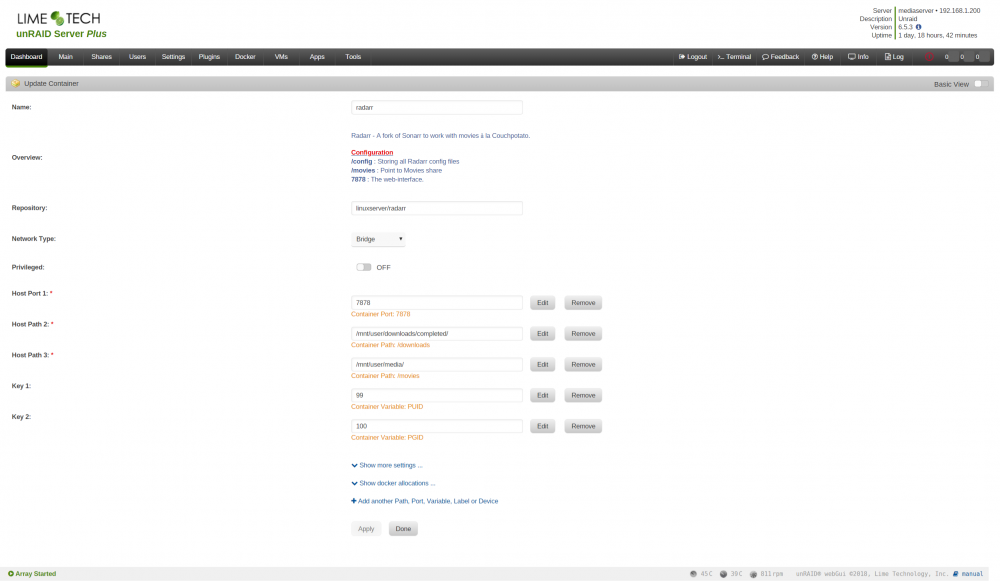Image resolution: width=1000 pixels, height=581 pixels.
Task: Expand Show docker allocations
Action: pyautogui.click(x=393, y=483)
